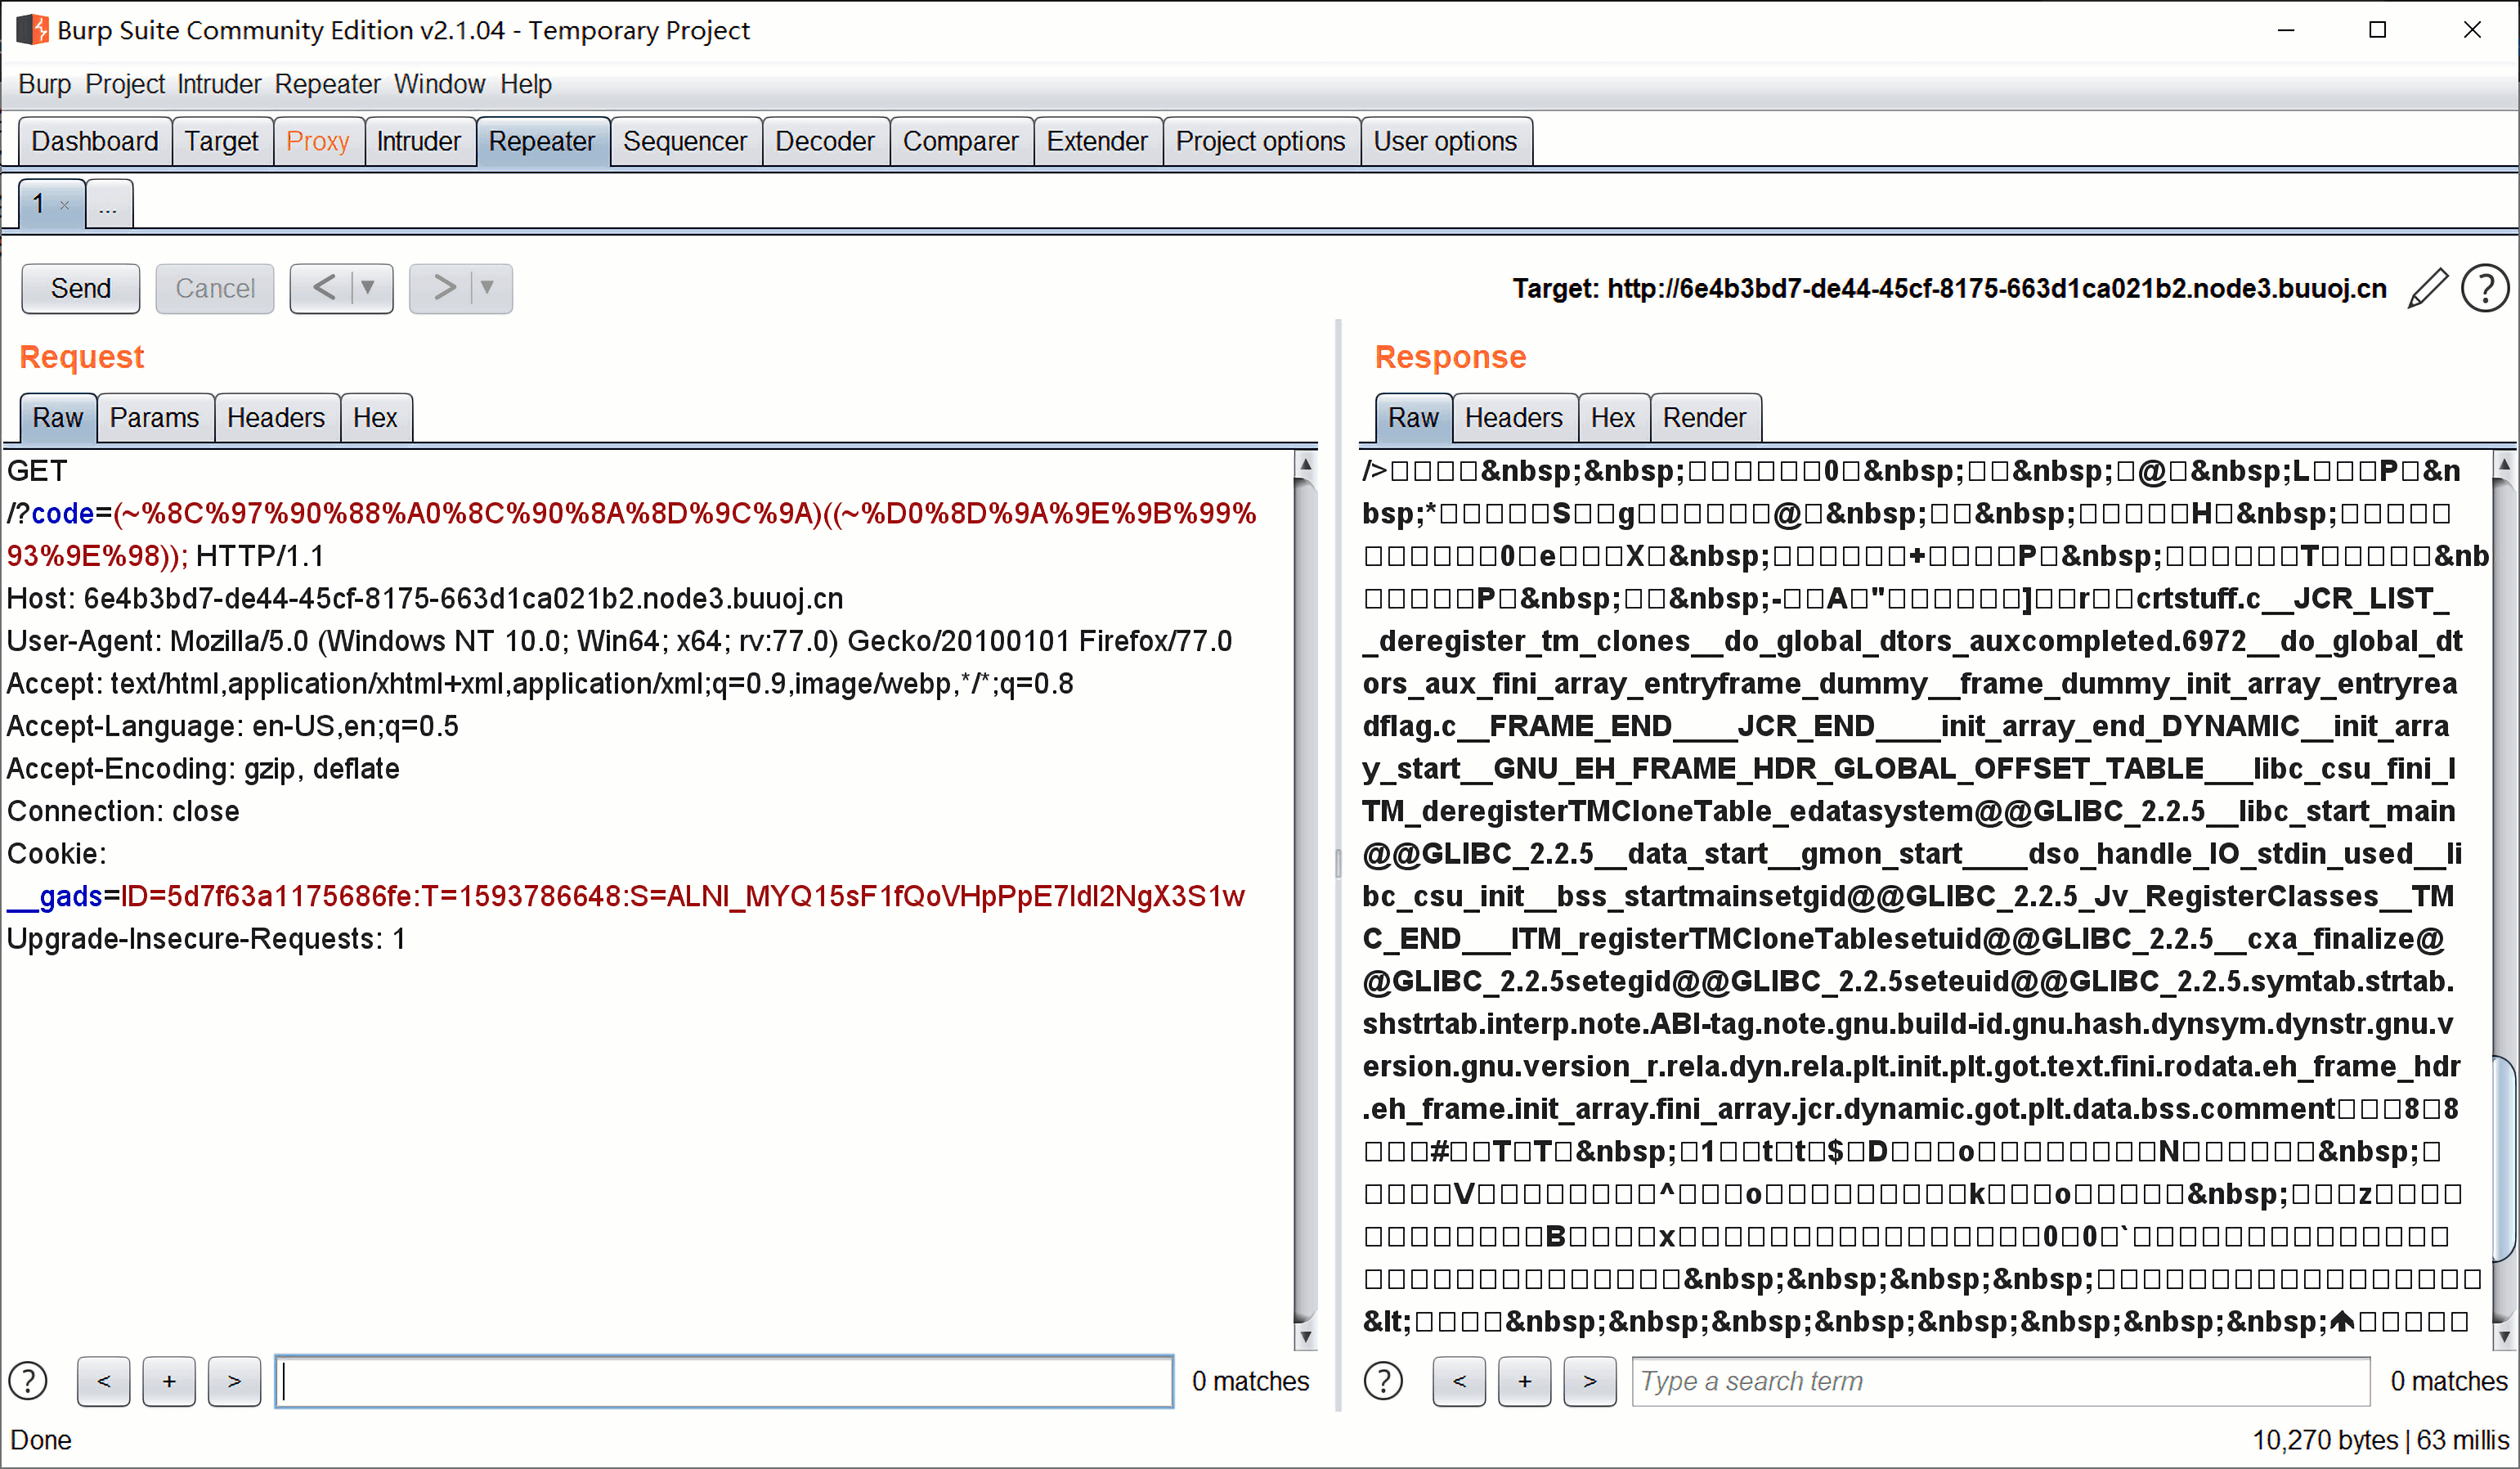Switch to the Decoder tab
2520x1469 pixels.
coord(825,141)
